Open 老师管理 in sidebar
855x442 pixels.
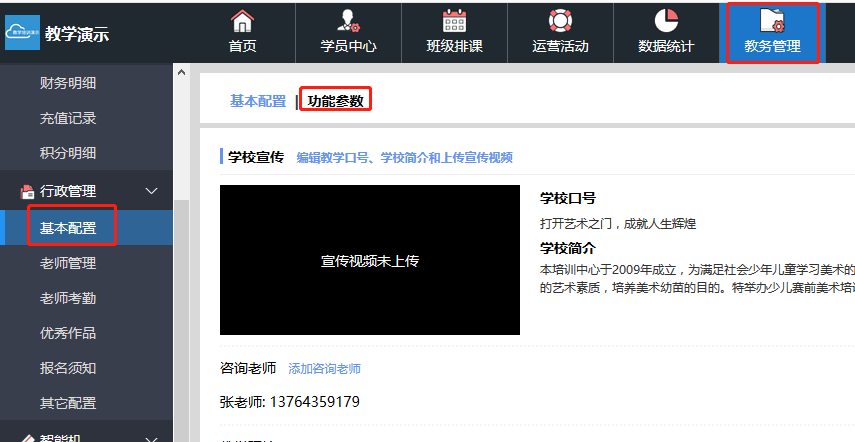point(68,263)
